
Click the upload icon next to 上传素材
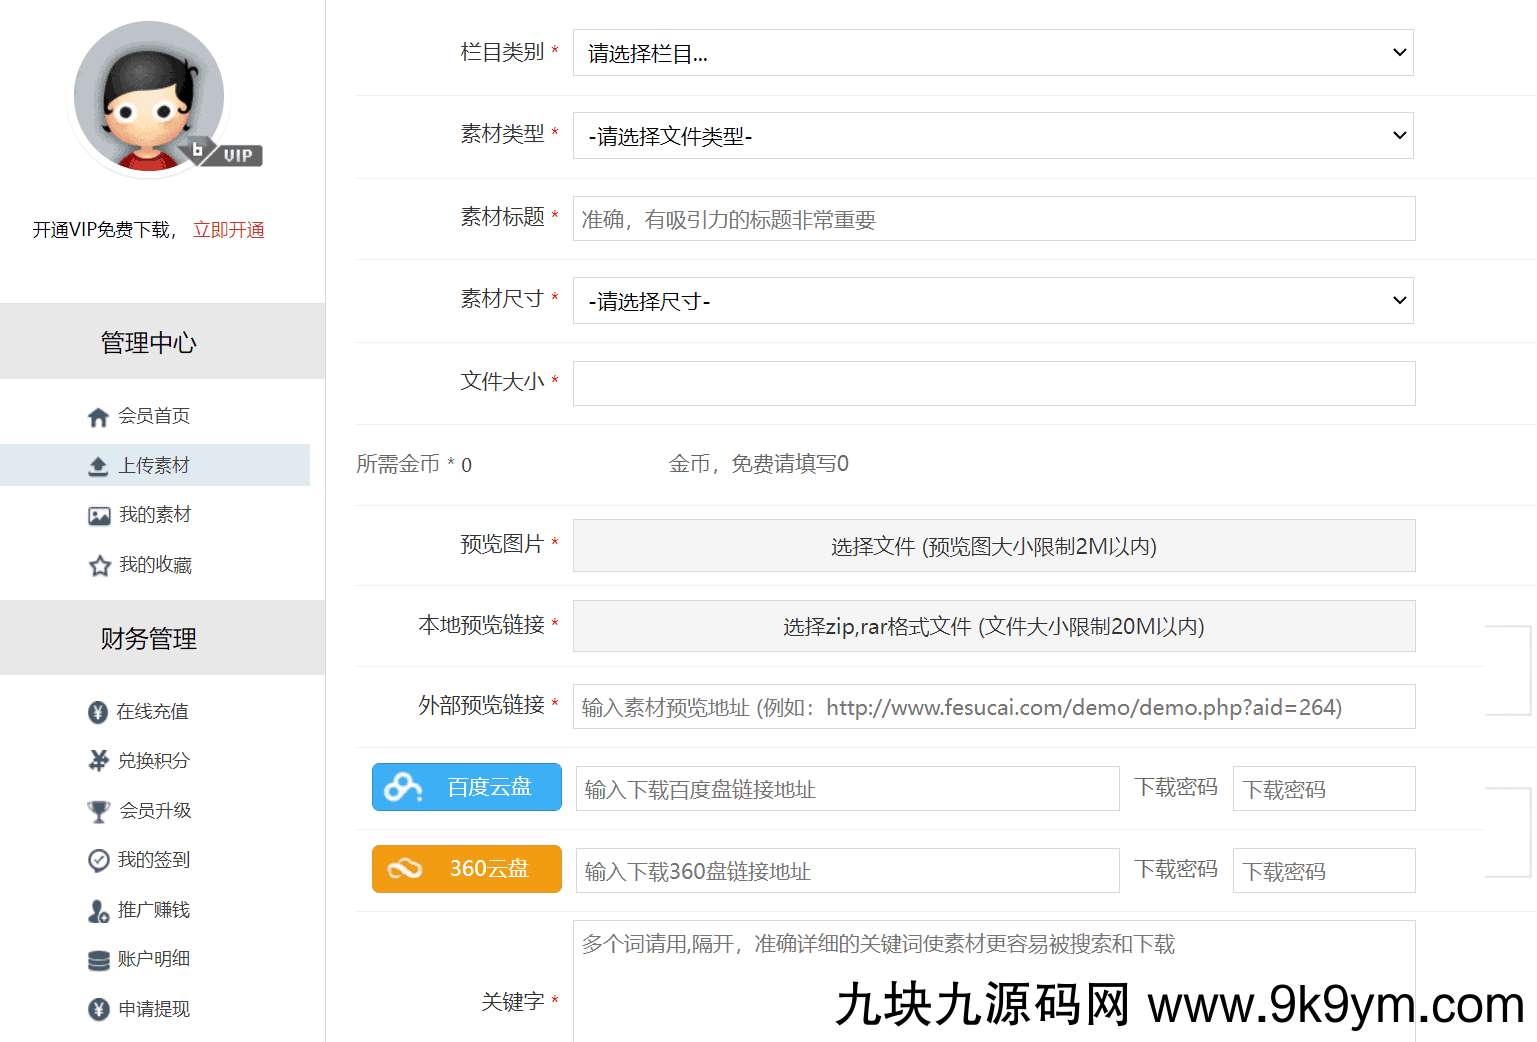98,466
